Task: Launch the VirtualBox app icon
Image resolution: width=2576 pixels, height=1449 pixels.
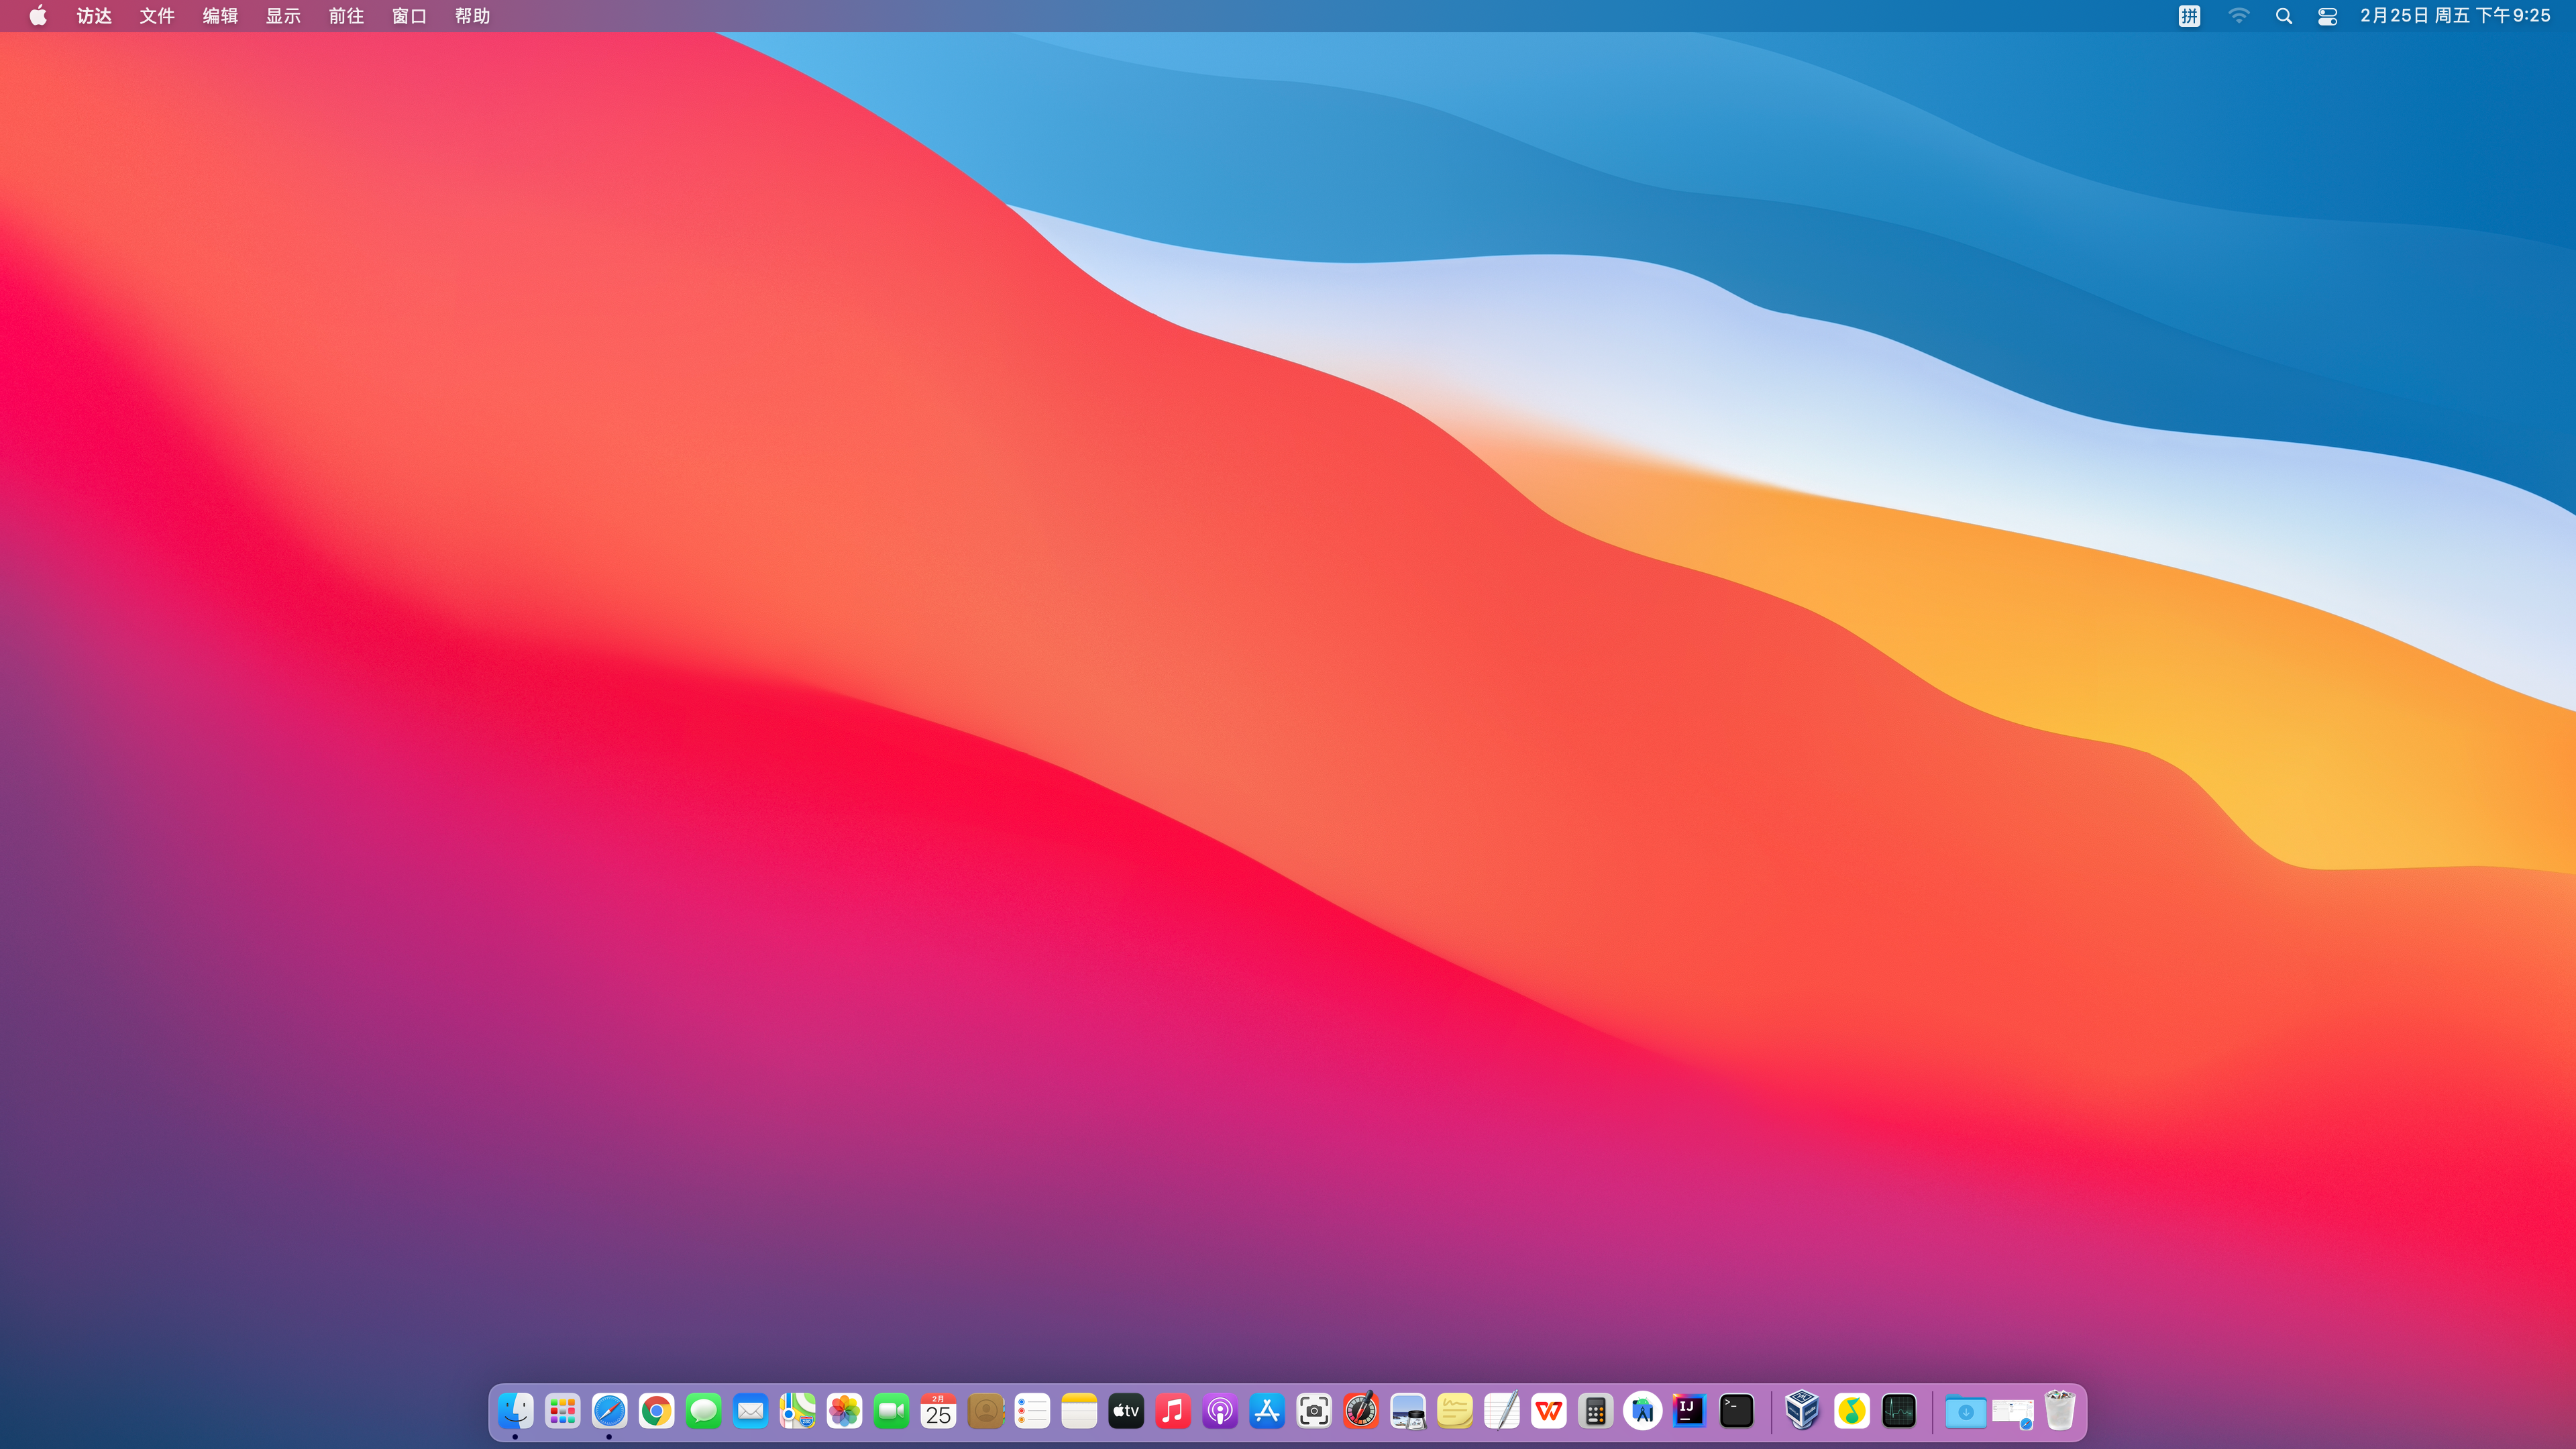Action: (1802, 1411)
